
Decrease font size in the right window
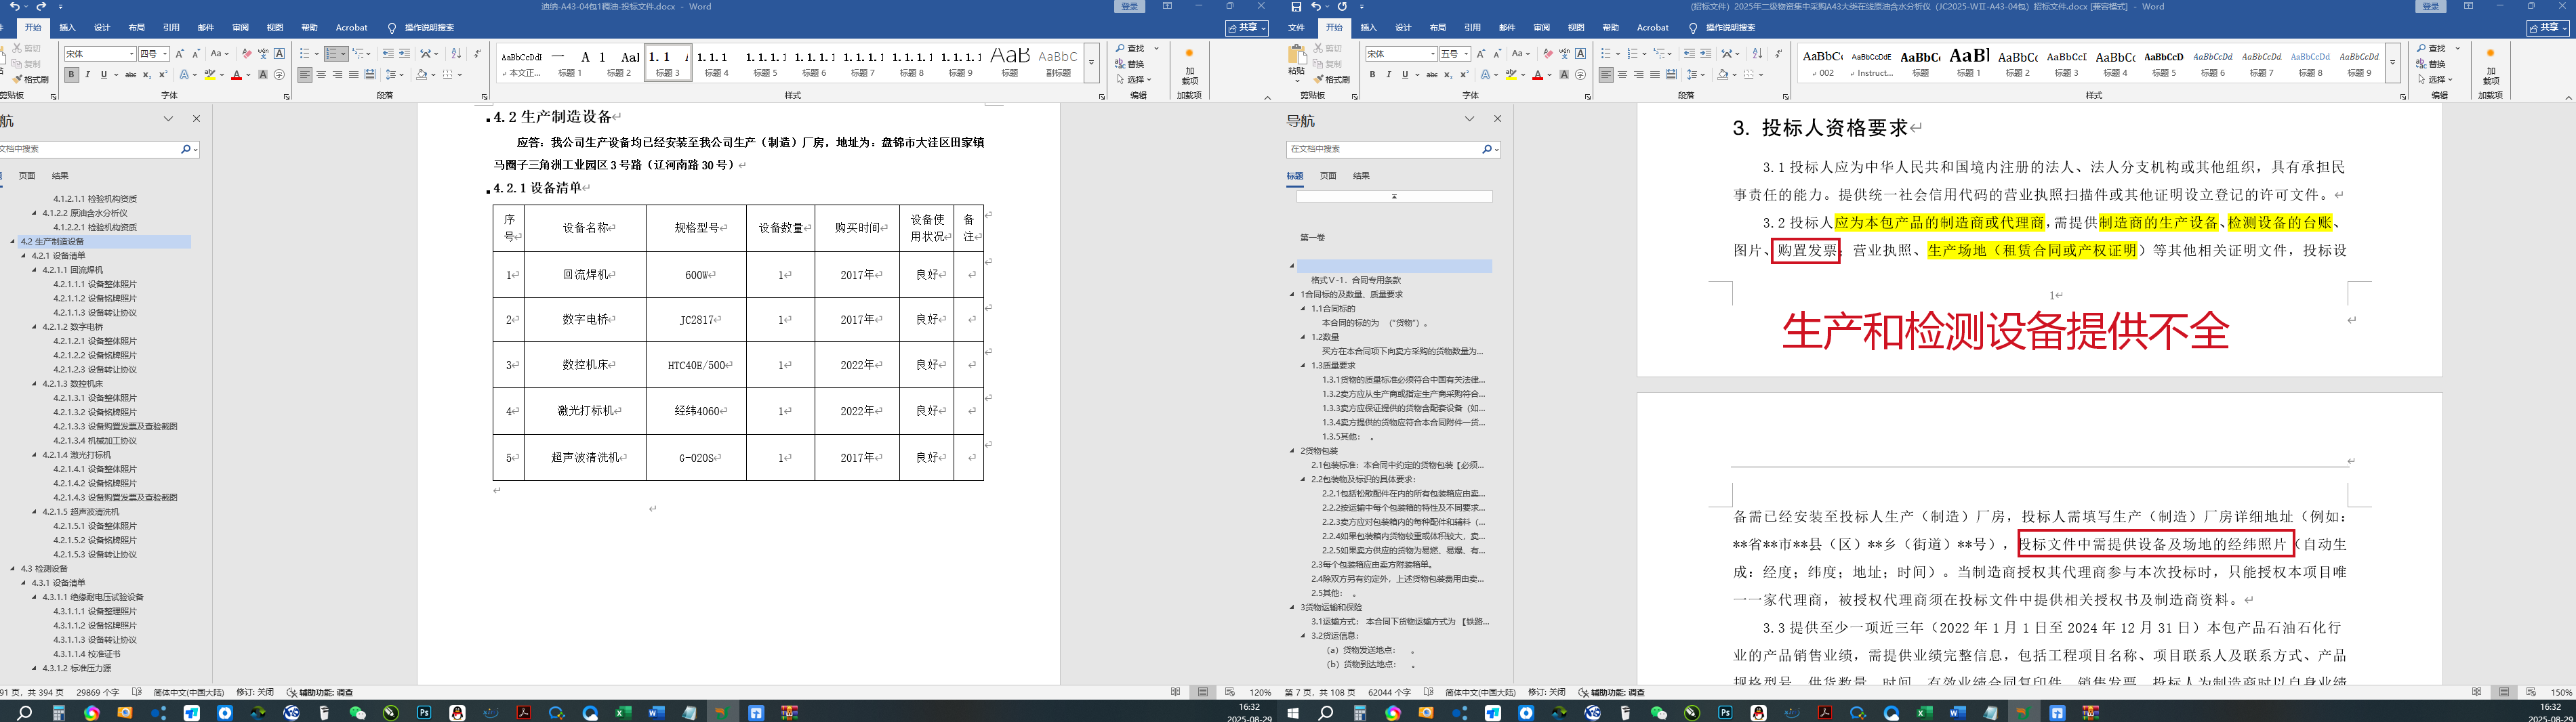coord(1497,54)
